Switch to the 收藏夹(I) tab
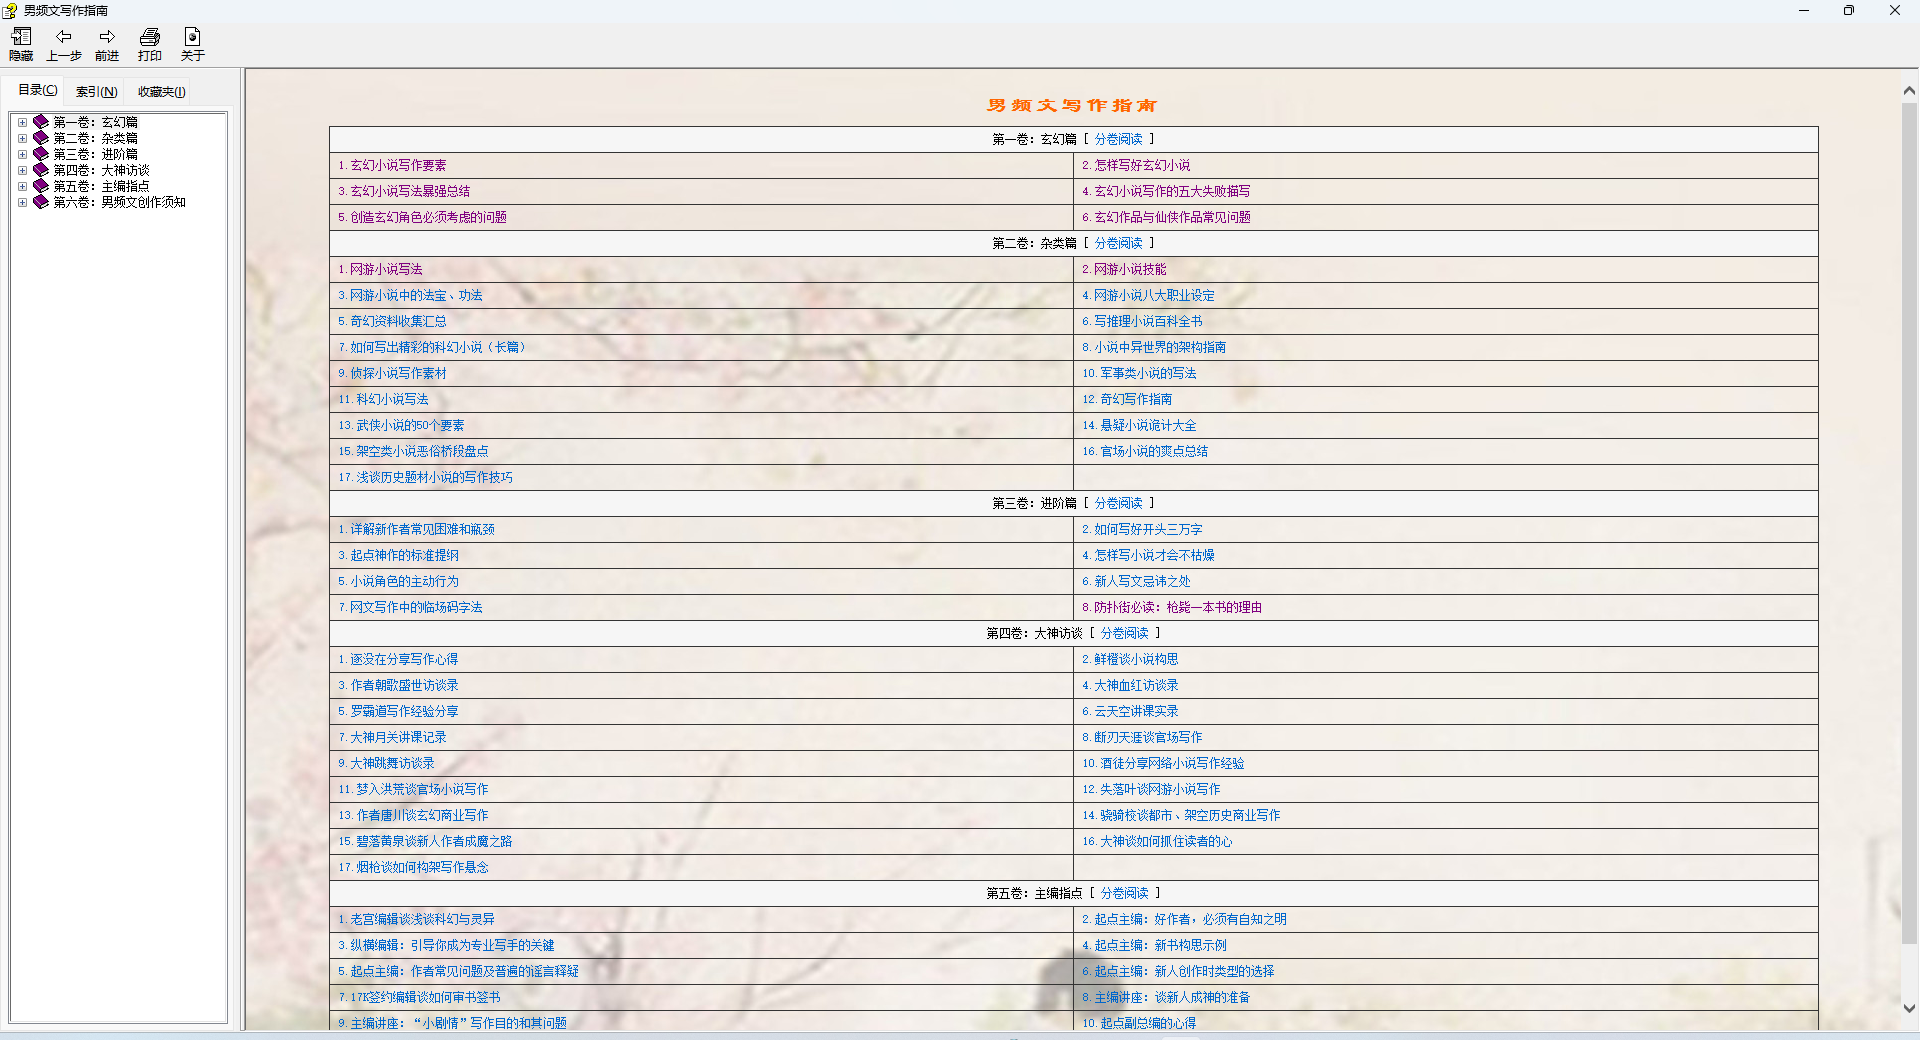This screenshot has height=1040, width=1920. tap(161, 92)
